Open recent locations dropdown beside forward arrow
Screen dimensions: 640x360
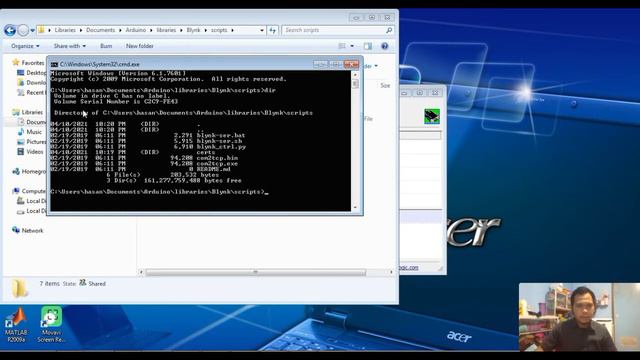coord(33,30)
